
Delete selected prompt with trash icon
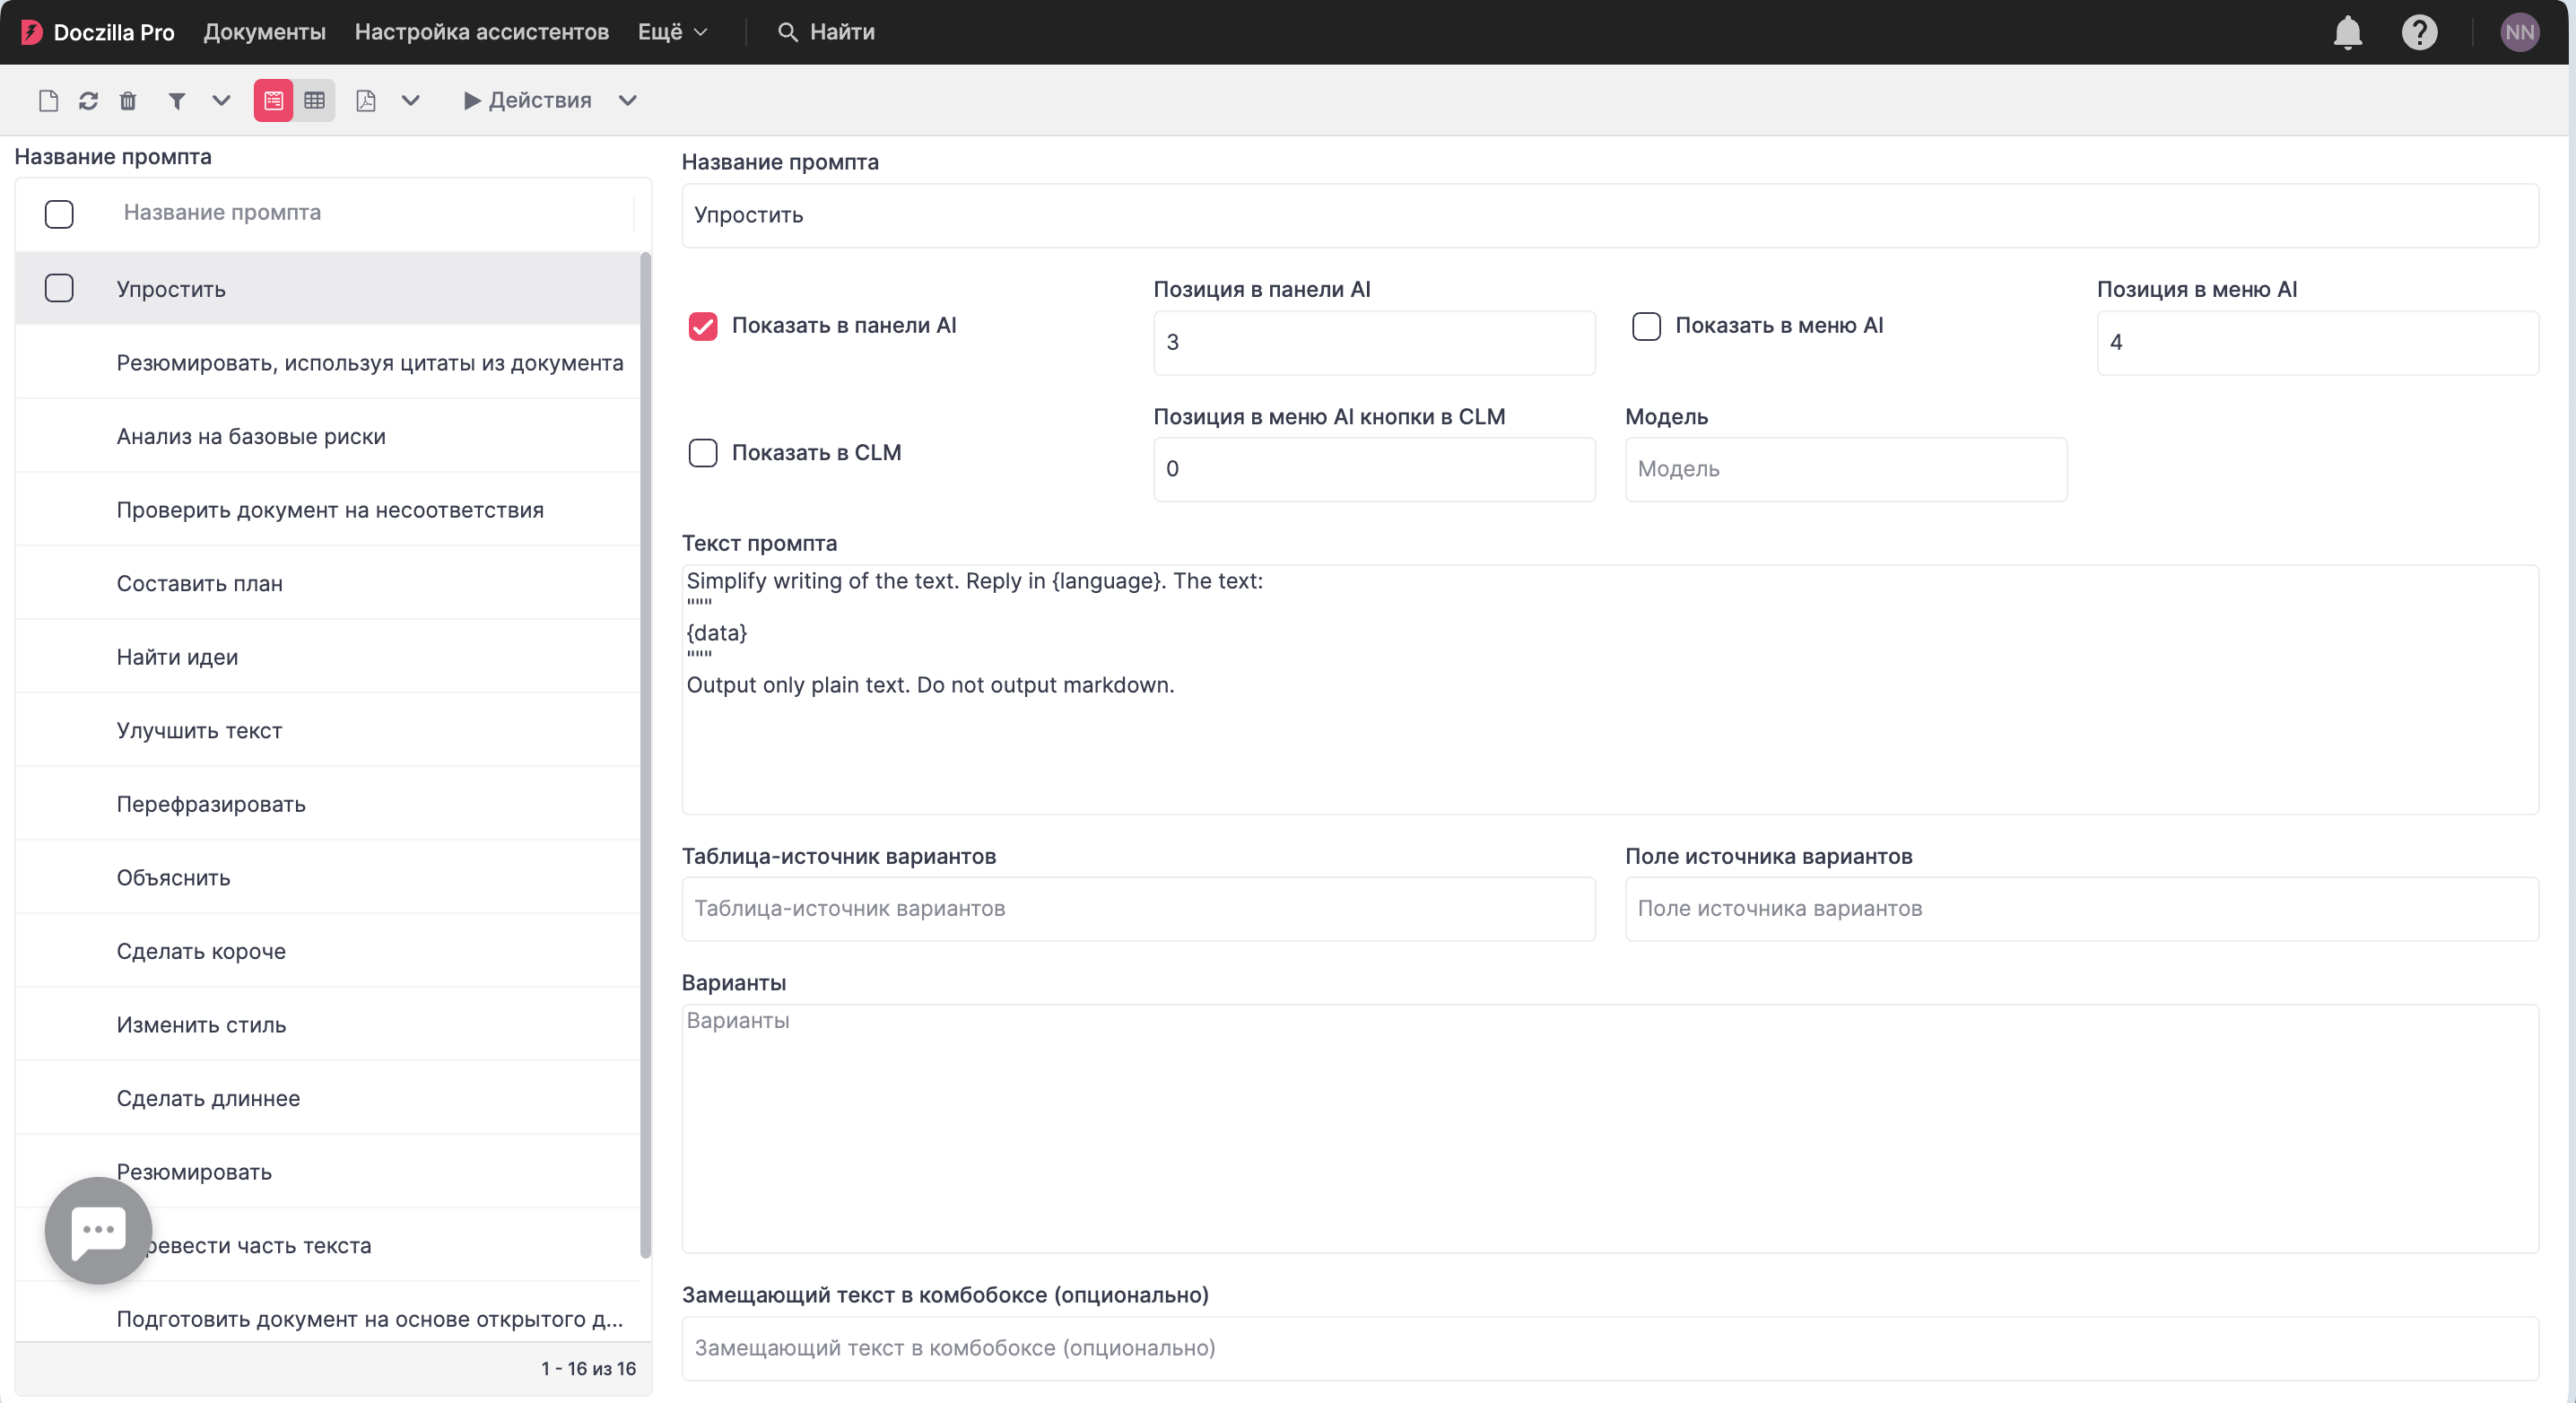click(x=128, y=100)
